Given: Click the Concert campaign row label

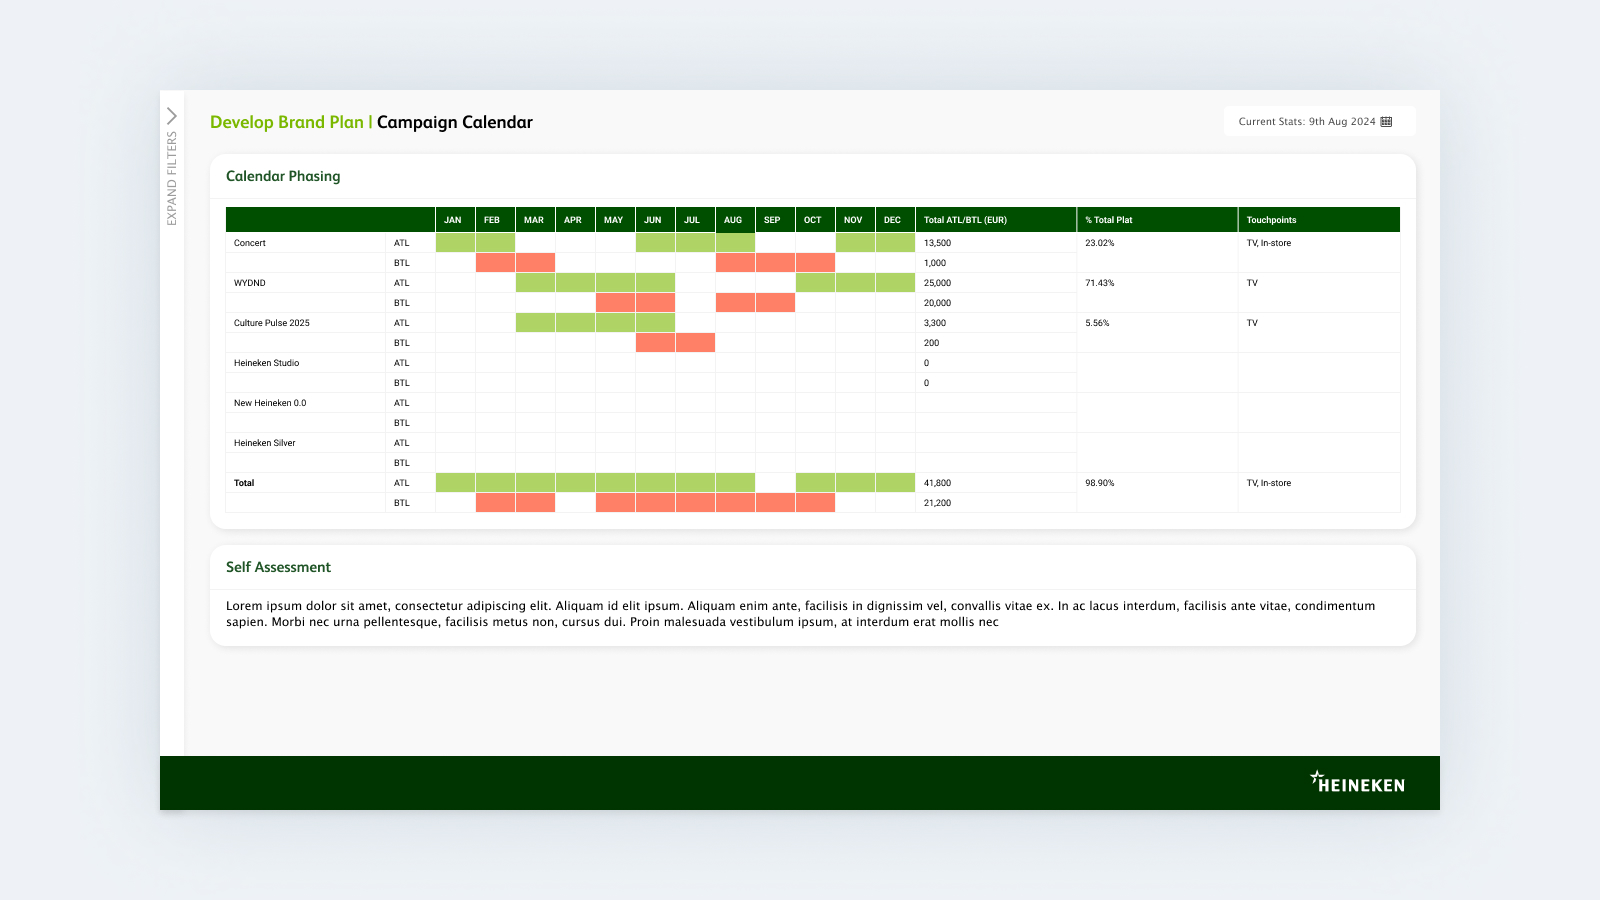Looking at the screenshot, I should (249, 242).
